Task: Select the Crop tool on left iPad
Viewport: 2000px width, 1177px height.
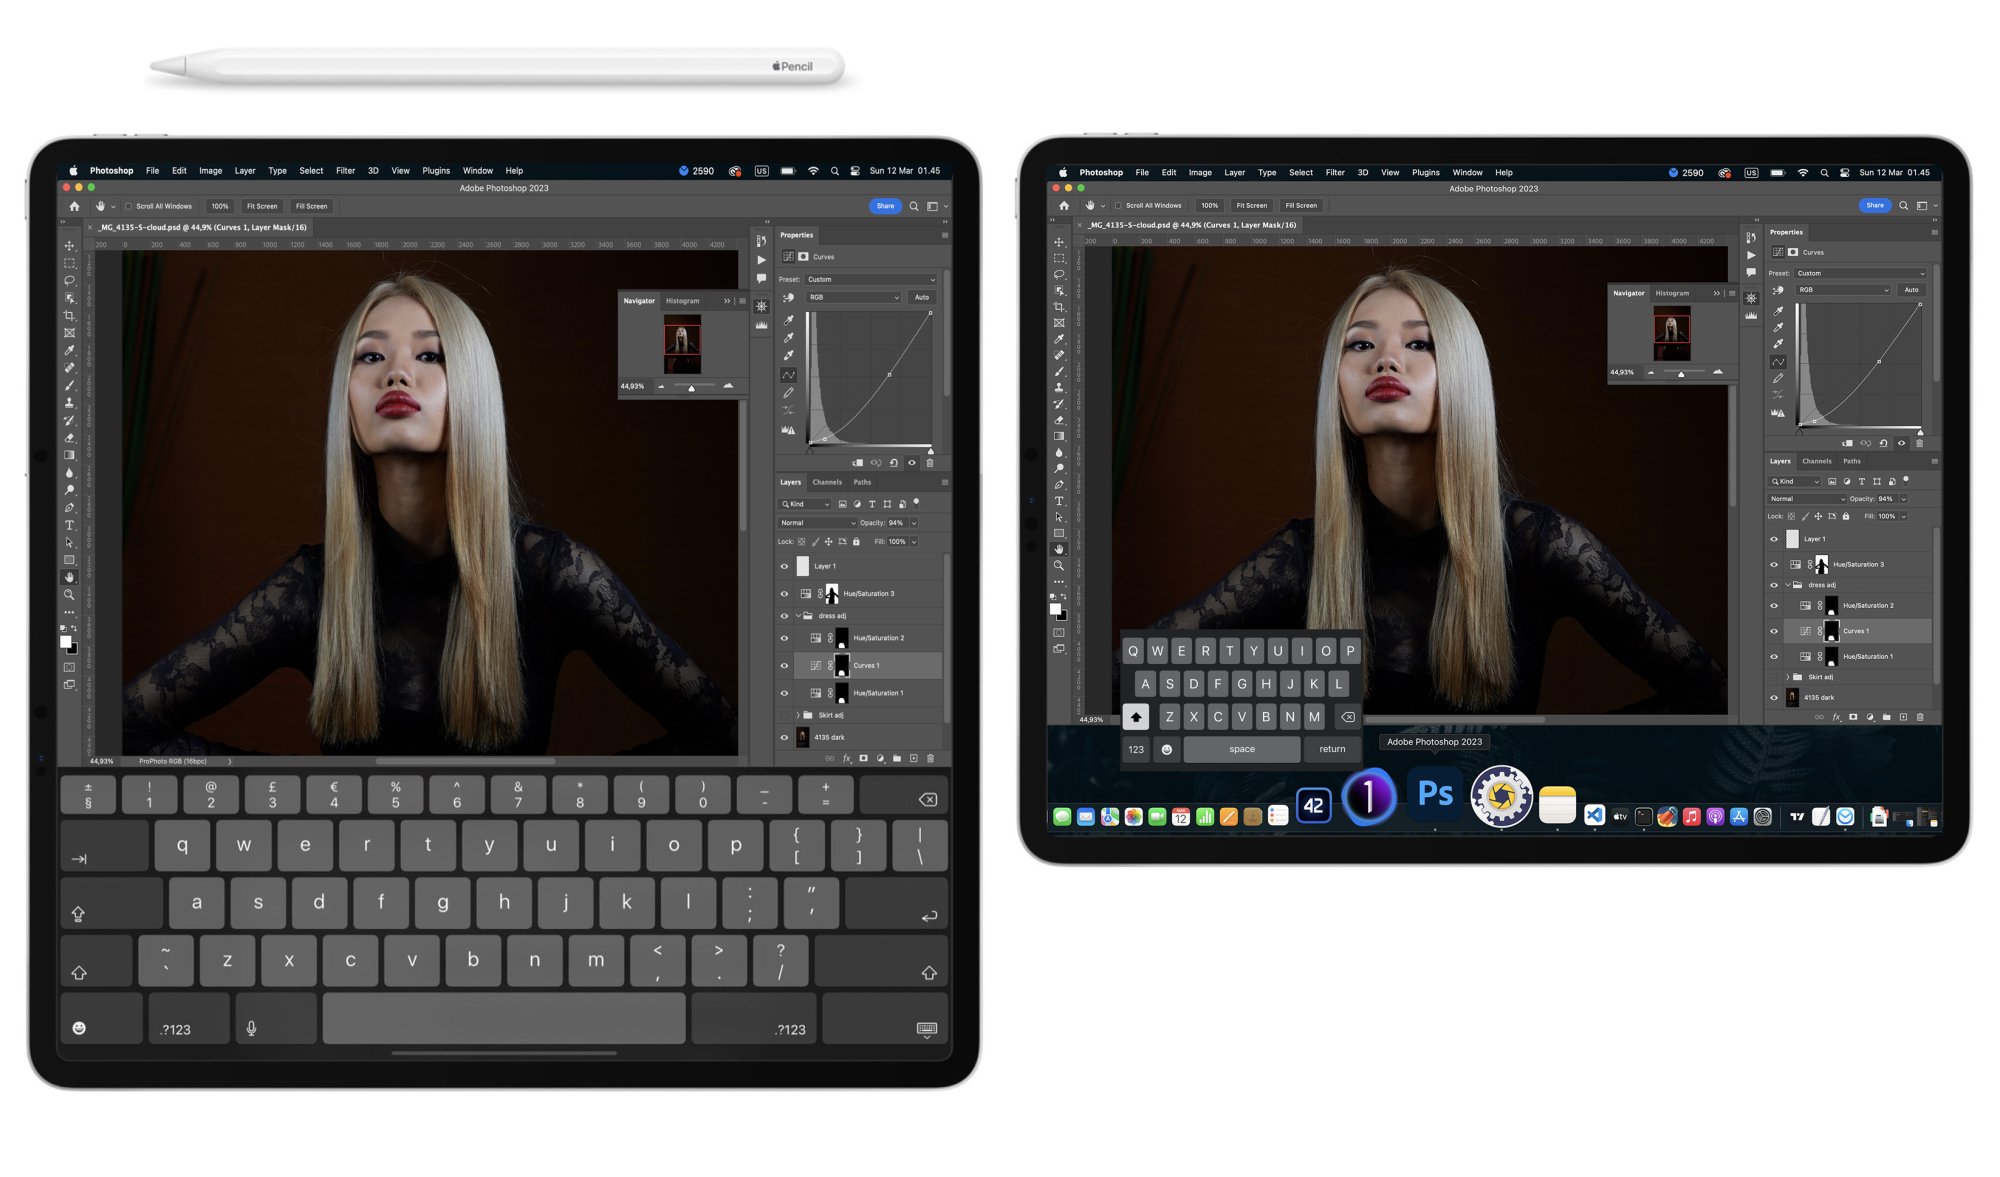Action: 69,316
